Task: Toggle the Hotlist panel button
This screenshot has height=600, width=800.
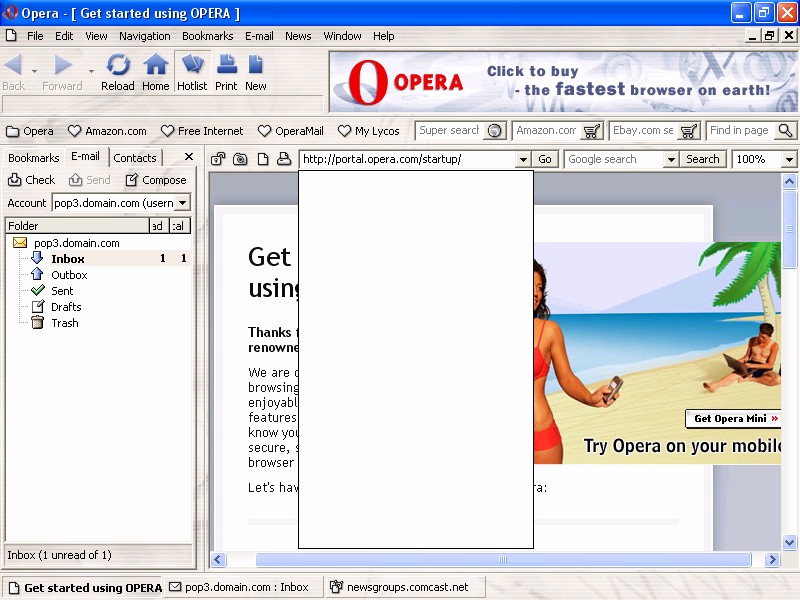Action: click(x=192, y=72)
